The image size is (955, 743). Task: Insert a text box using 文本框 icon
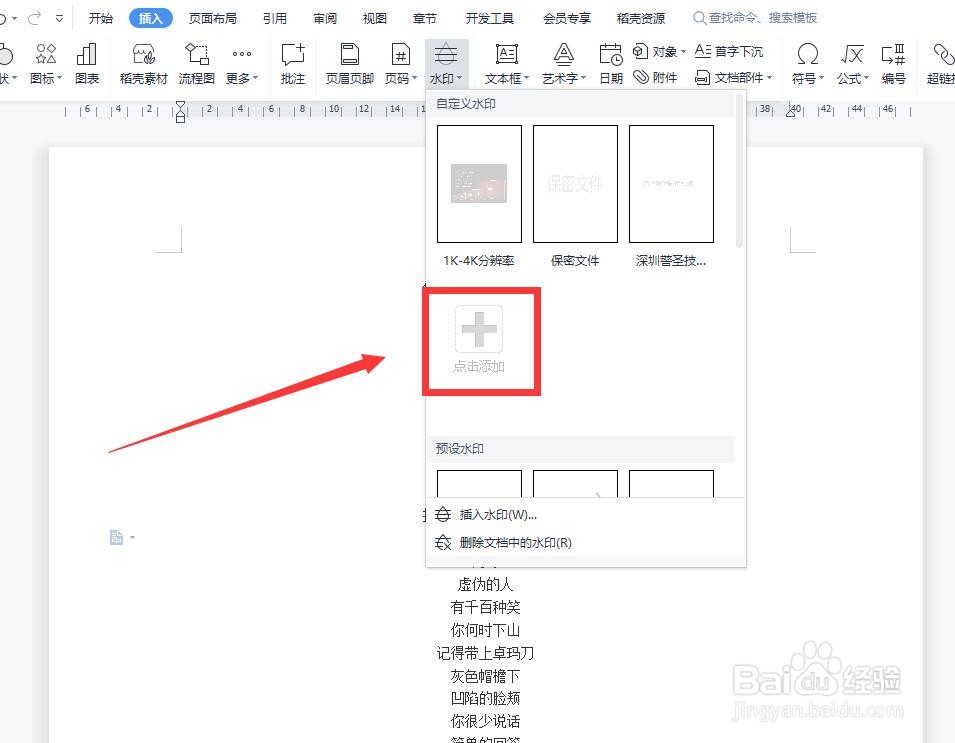coord(505,62)
